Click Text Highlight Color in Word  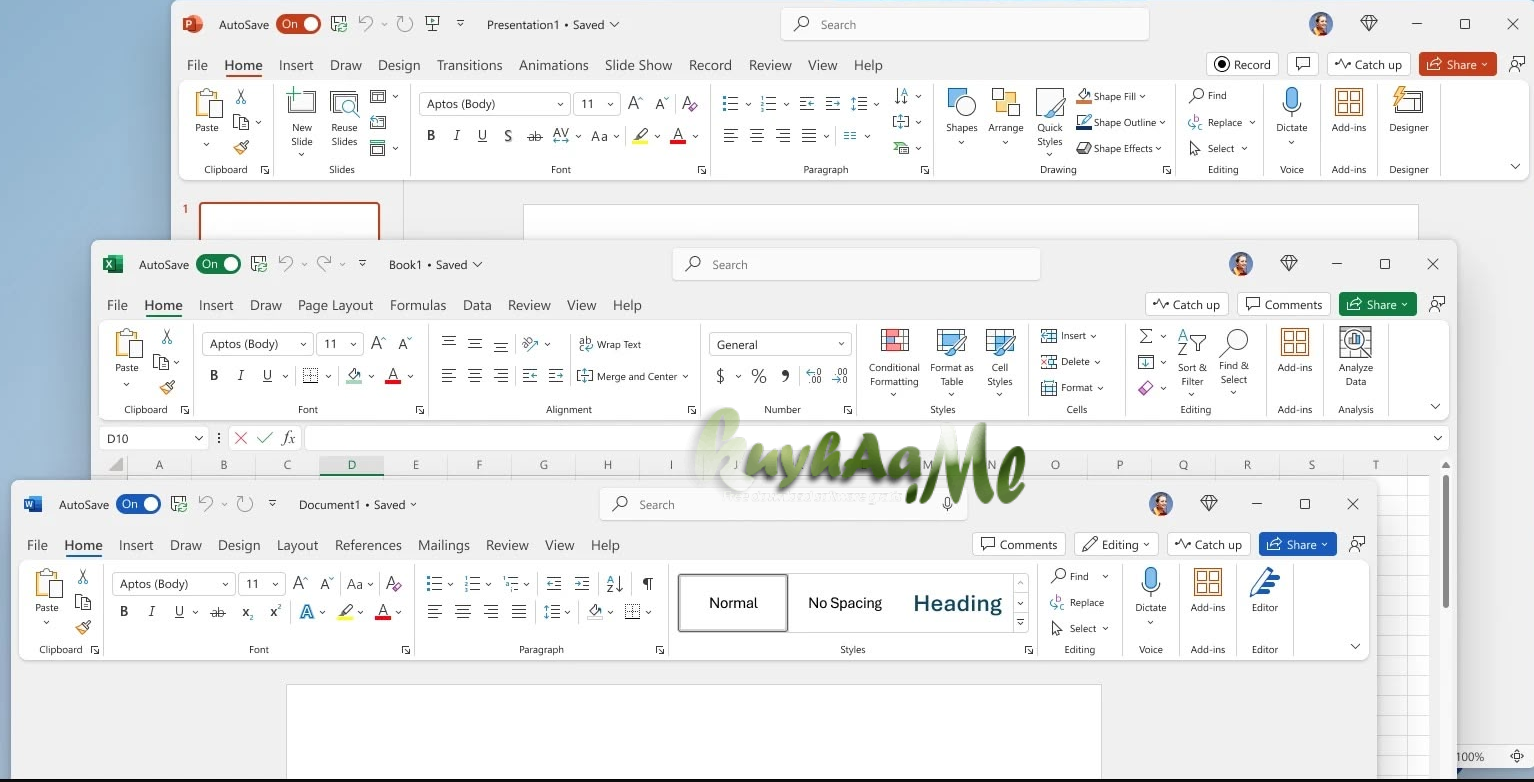pos(345,612)
